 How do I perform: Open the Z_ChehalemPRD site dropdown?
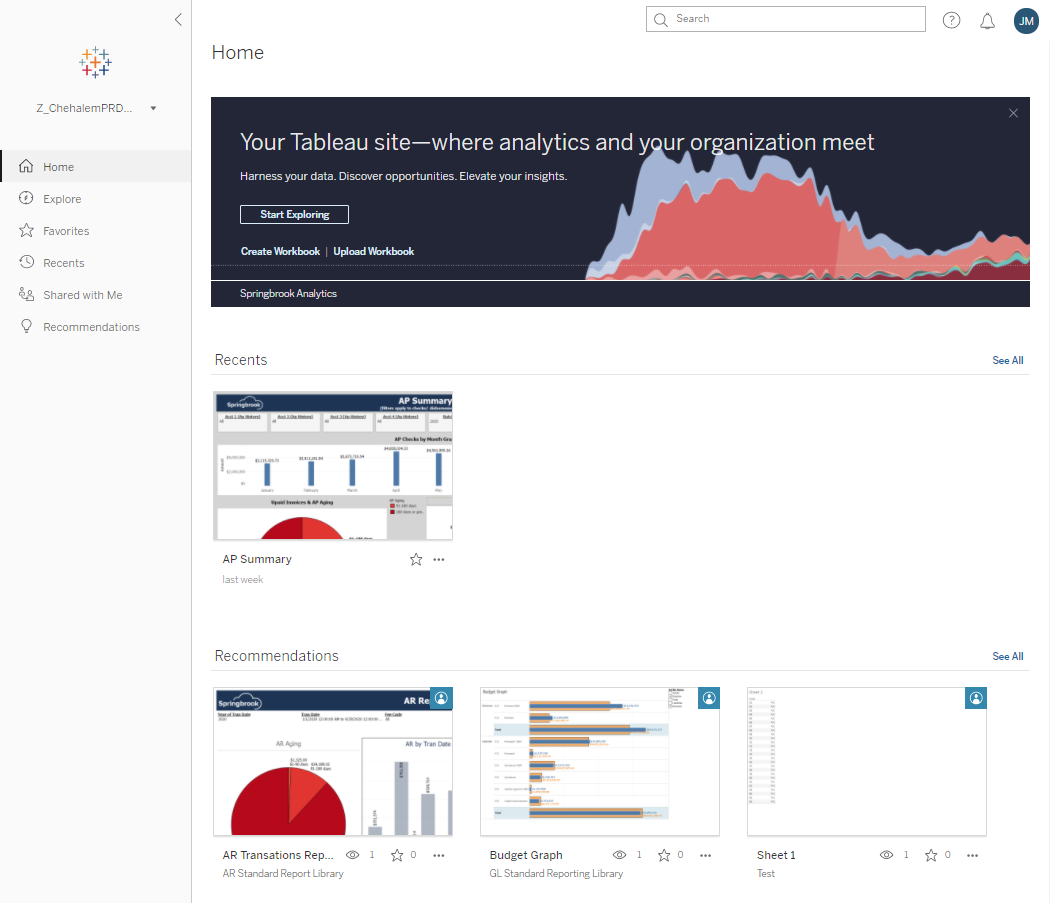point(96,108)
